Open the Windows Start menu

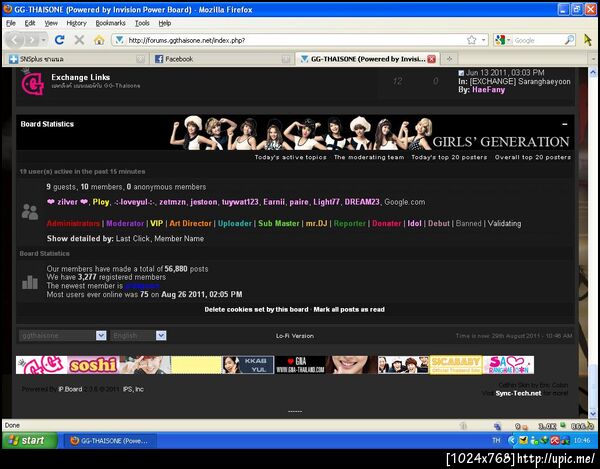coord(30,441)
